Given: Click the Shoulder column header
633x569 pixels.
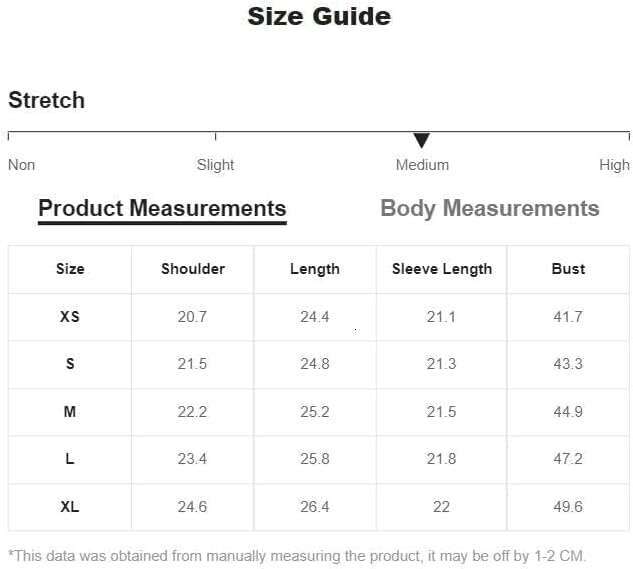Looking at the screenshot, I should 193,269.
